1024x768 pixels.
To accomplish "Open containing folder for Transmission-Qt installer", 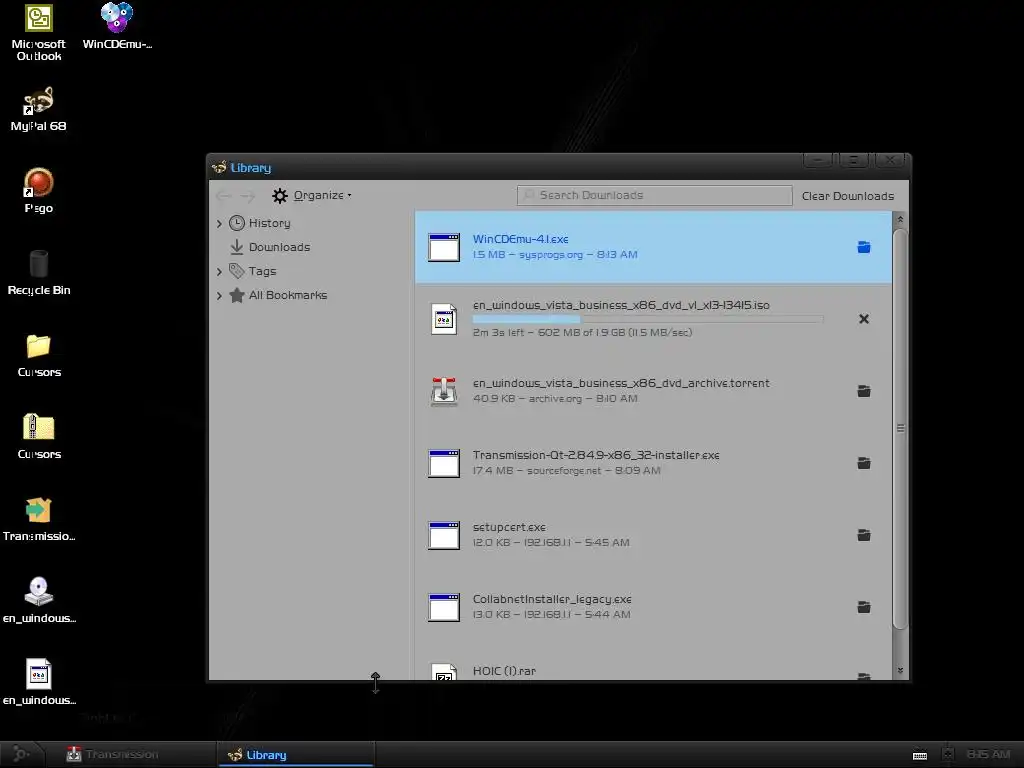I will [863, 462].
